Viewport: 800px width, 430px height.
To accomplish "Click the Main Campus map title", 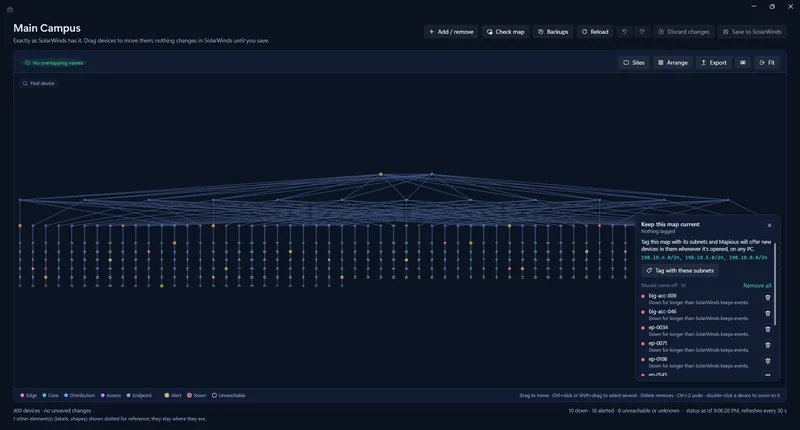I will tap(47, 28).
